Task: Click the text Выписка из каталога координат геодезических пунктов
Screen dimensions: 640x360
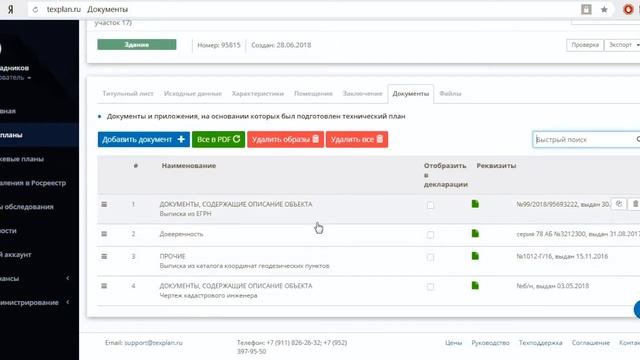Action: [244, 266]
